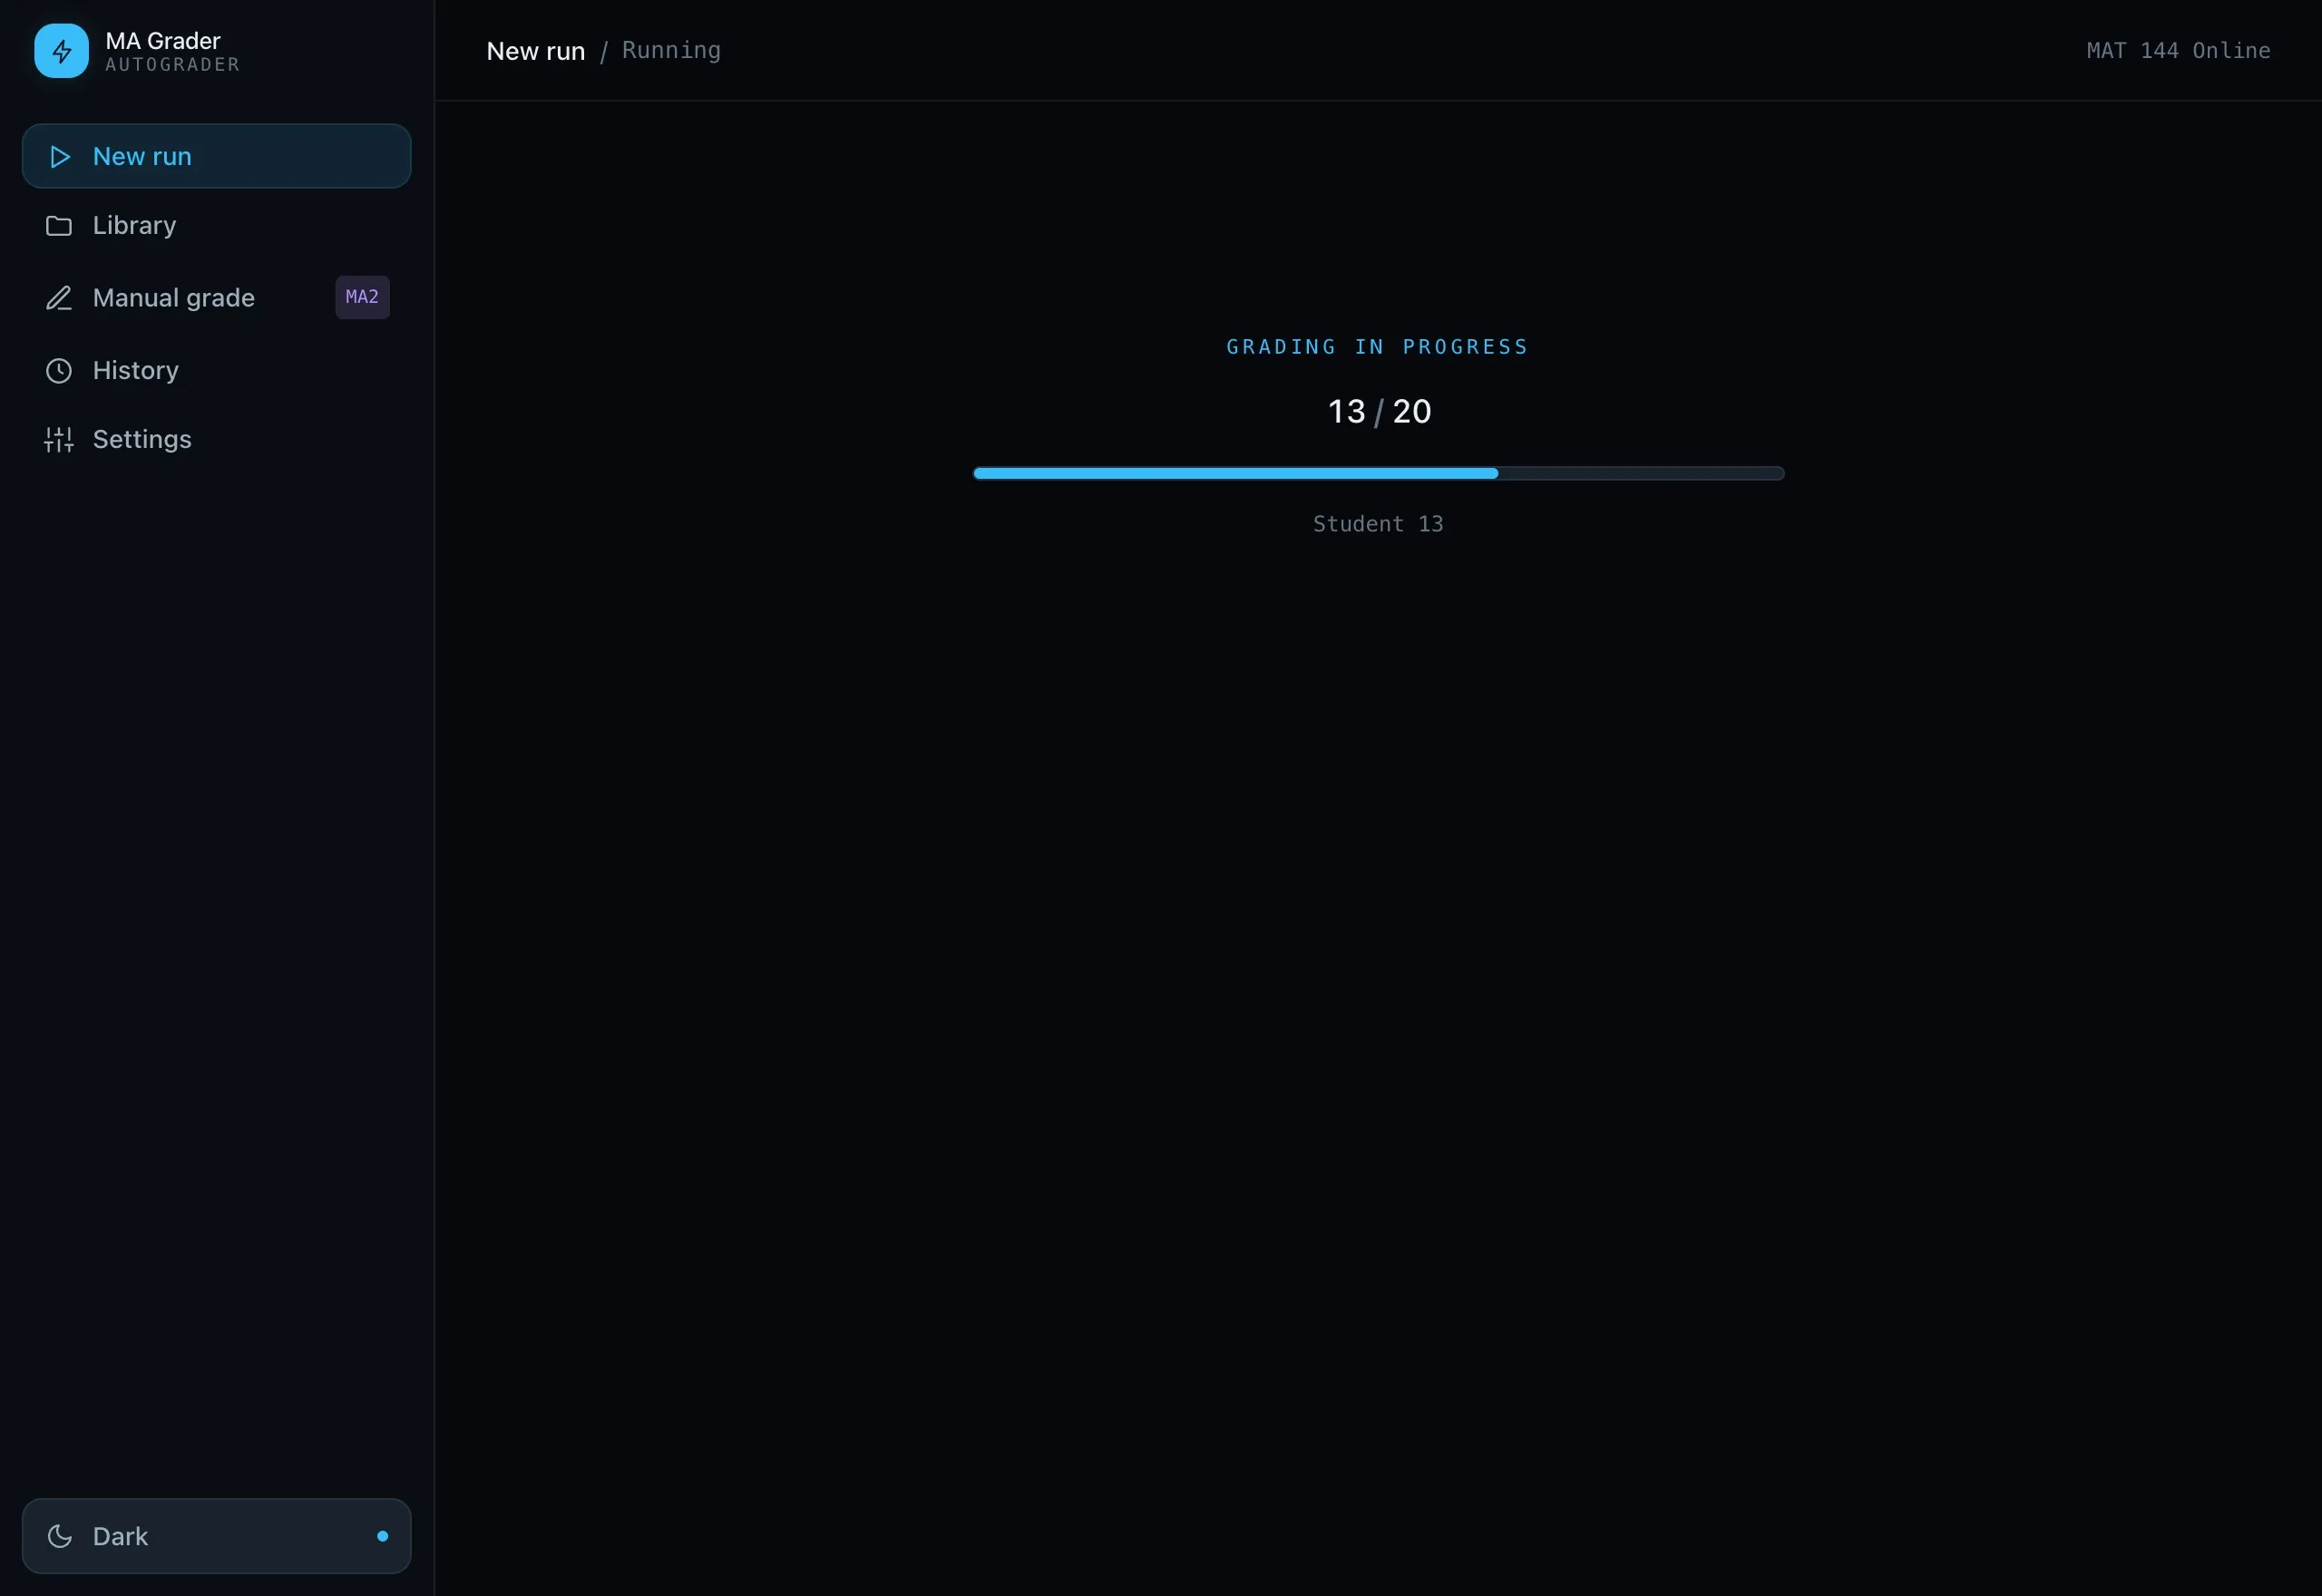Open the Settings page
The image size is (2322, 1596).
coord(216,440)
